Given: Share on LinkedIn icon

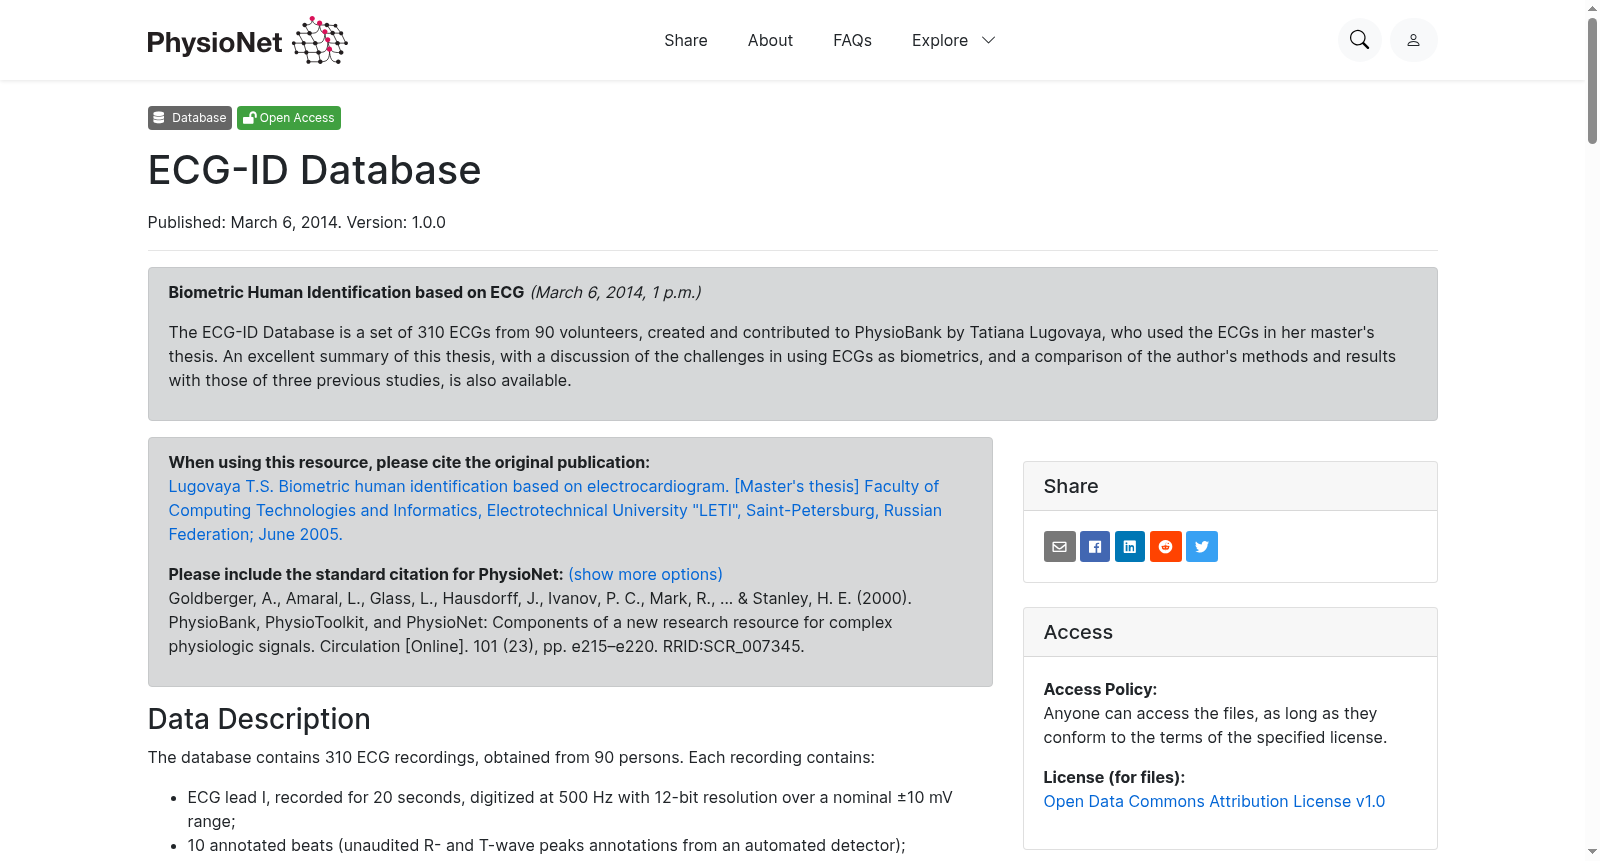Looking at the screenshot, I should click(1130, 547).
